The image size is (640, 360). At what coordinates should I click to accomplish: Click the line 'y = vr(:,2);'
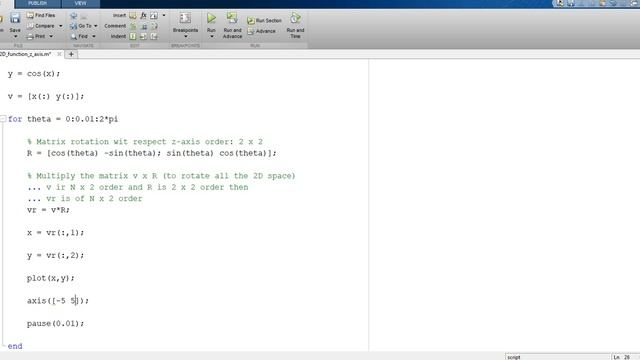[x=56, y=256]
